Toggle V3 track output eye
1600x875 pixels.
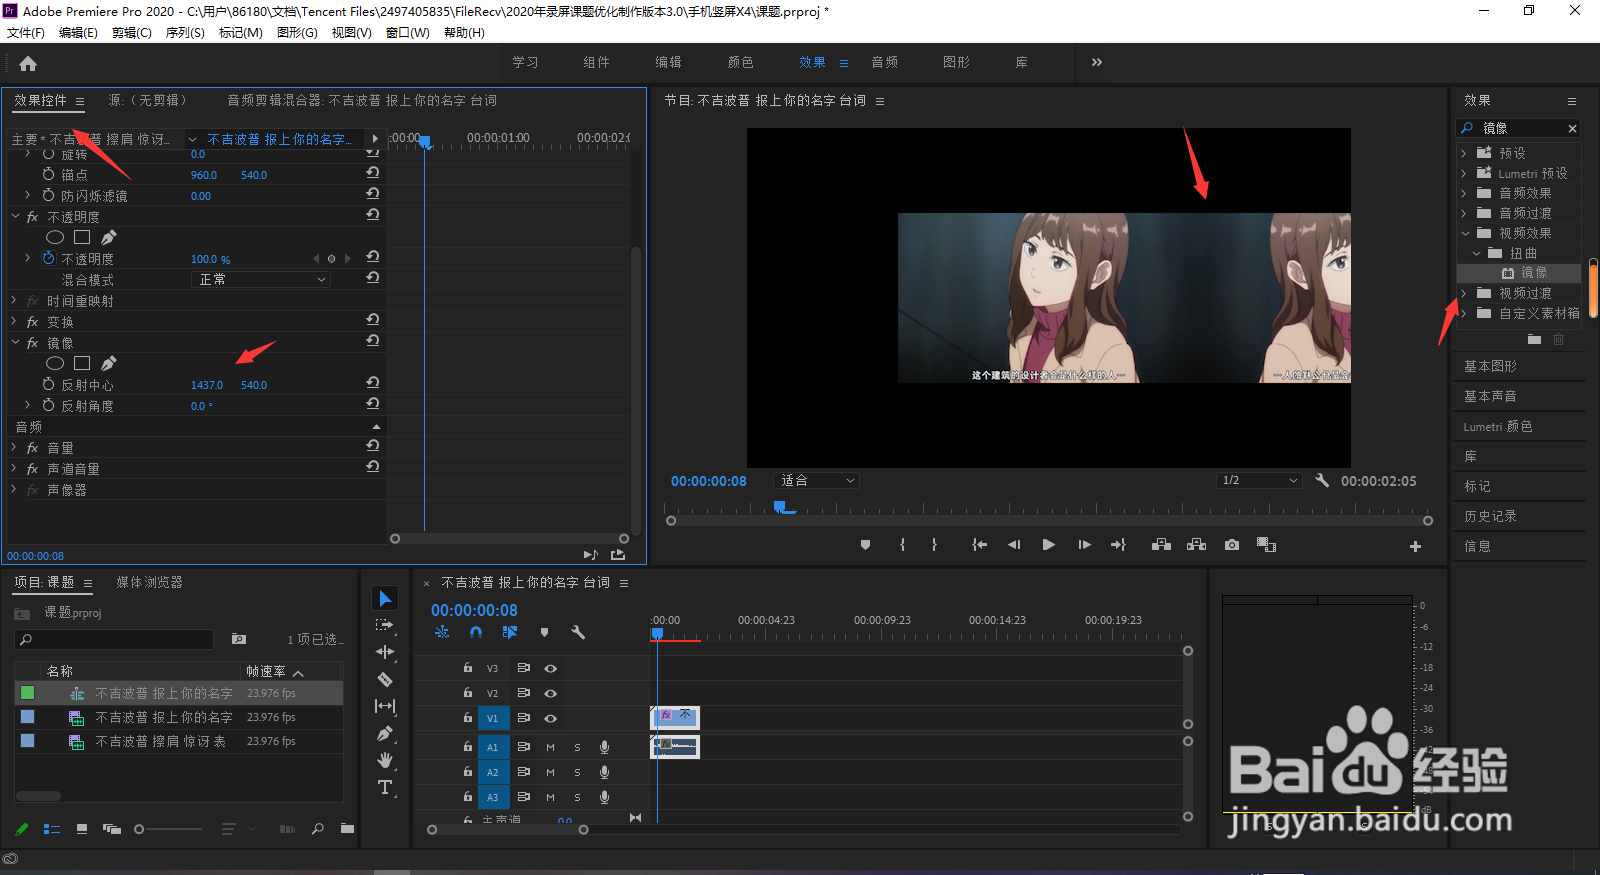pos(550,668)
